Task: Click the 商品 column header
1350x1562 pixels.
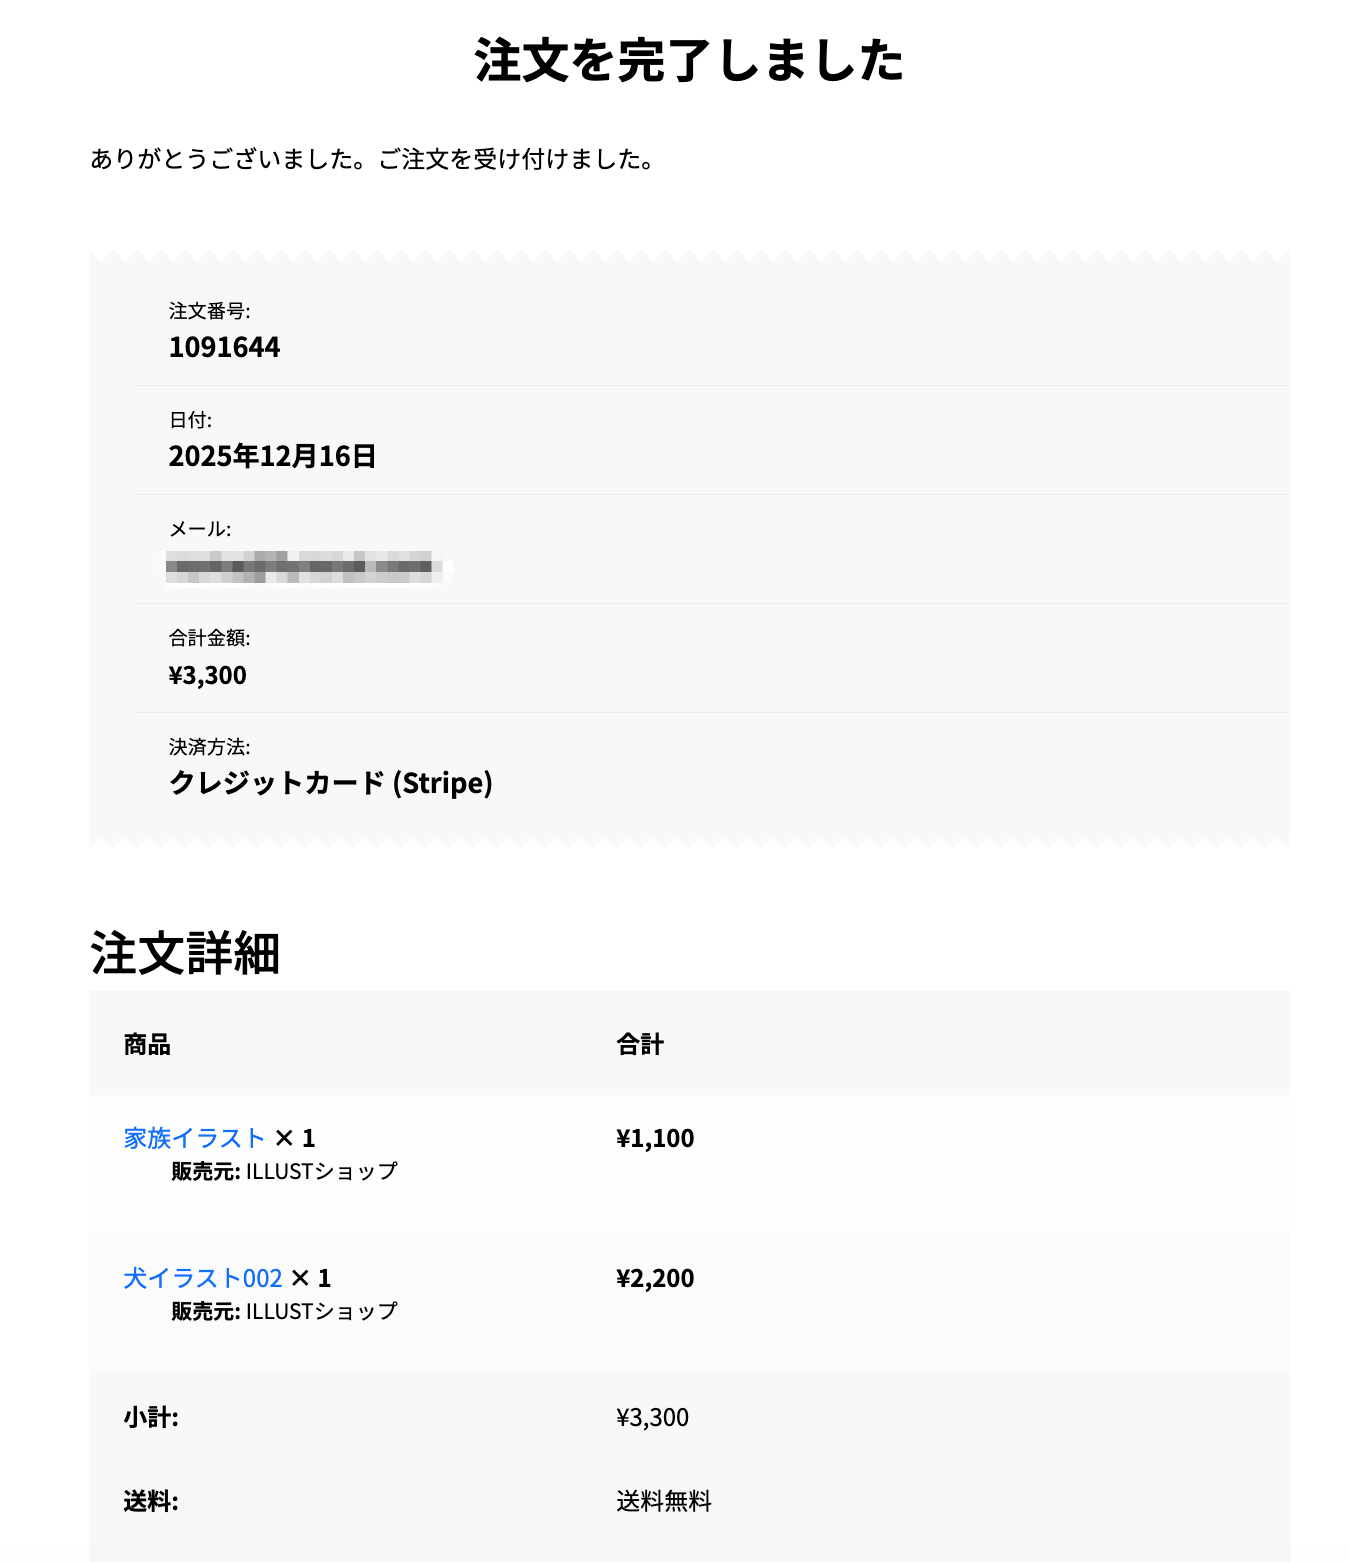Action: pyautogui.click(x=147, y=1045)
